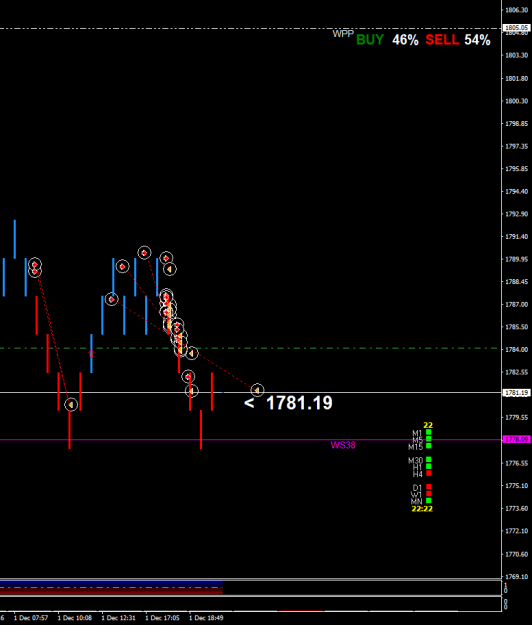Viewport: 532px width, 625px height.
Task: Click the blue-red indicator bar in subwindow
Action: click(x=111, y=588)
